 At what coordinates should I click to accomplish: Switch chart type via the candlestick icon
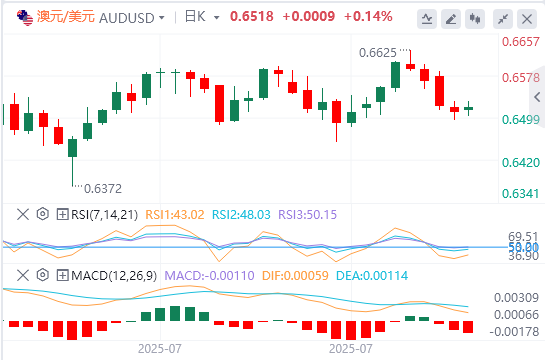click(x=475, y=18)
